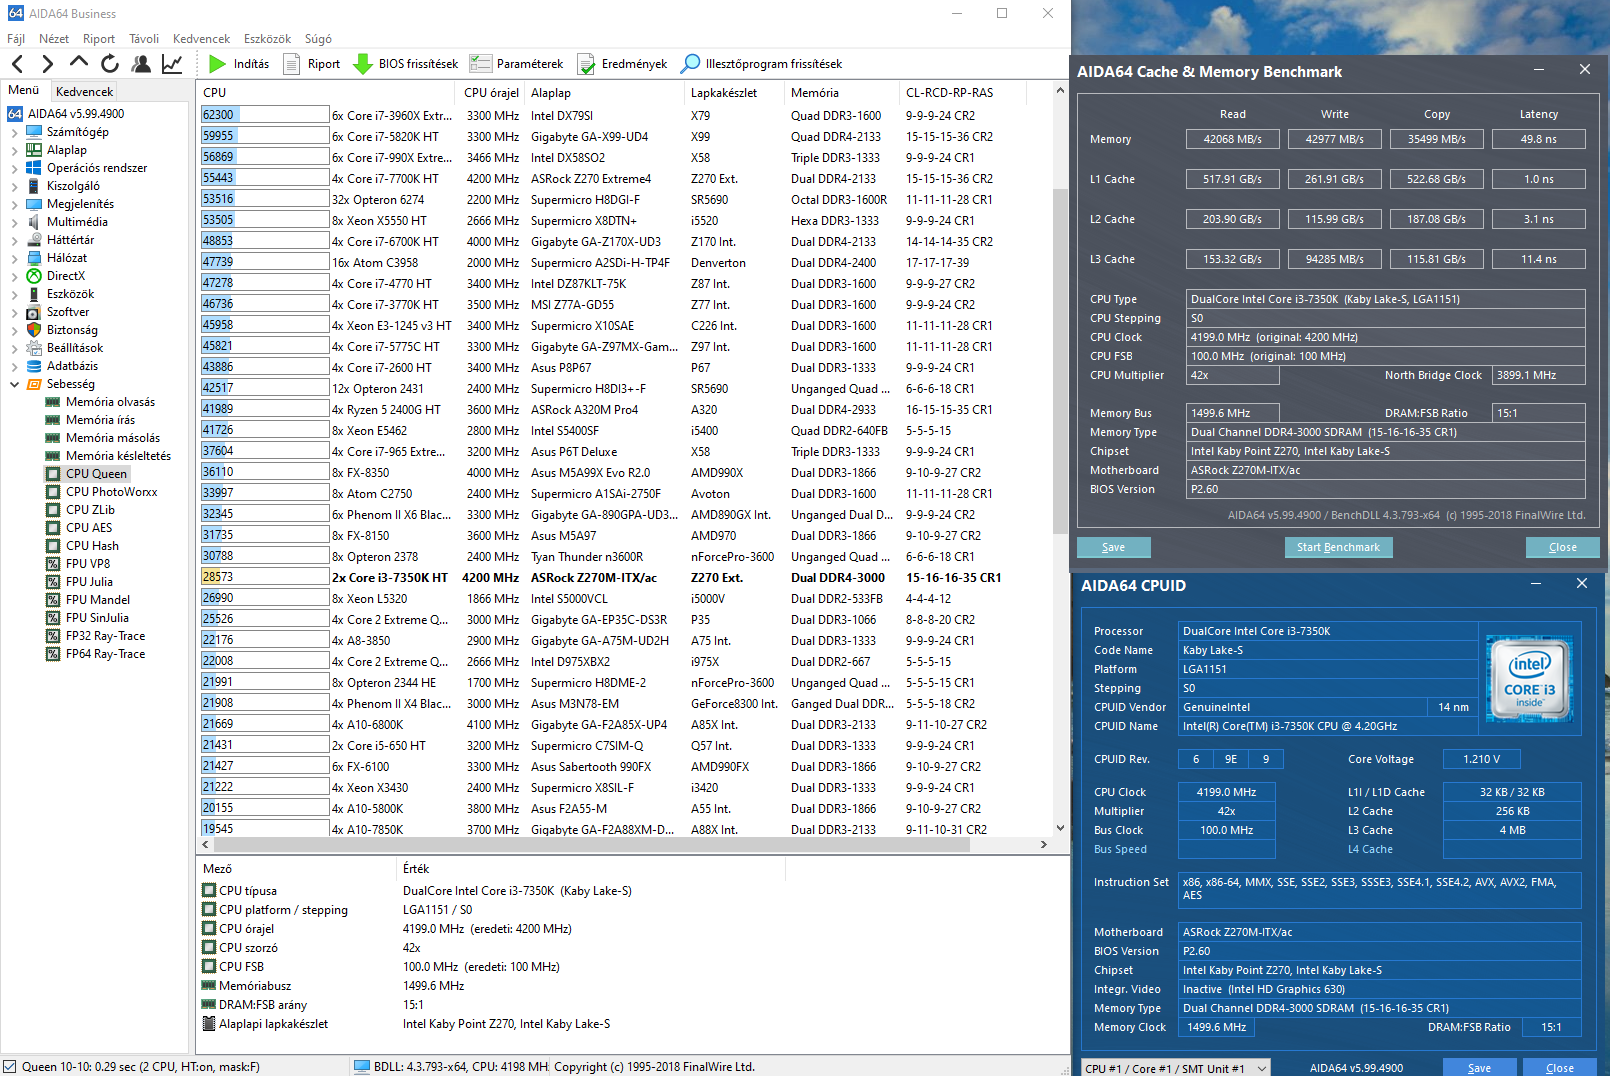The image size is (1610, 1076).
Task: Toggle checkbox next to CPU platform / stepping
Action: (209, 909)
